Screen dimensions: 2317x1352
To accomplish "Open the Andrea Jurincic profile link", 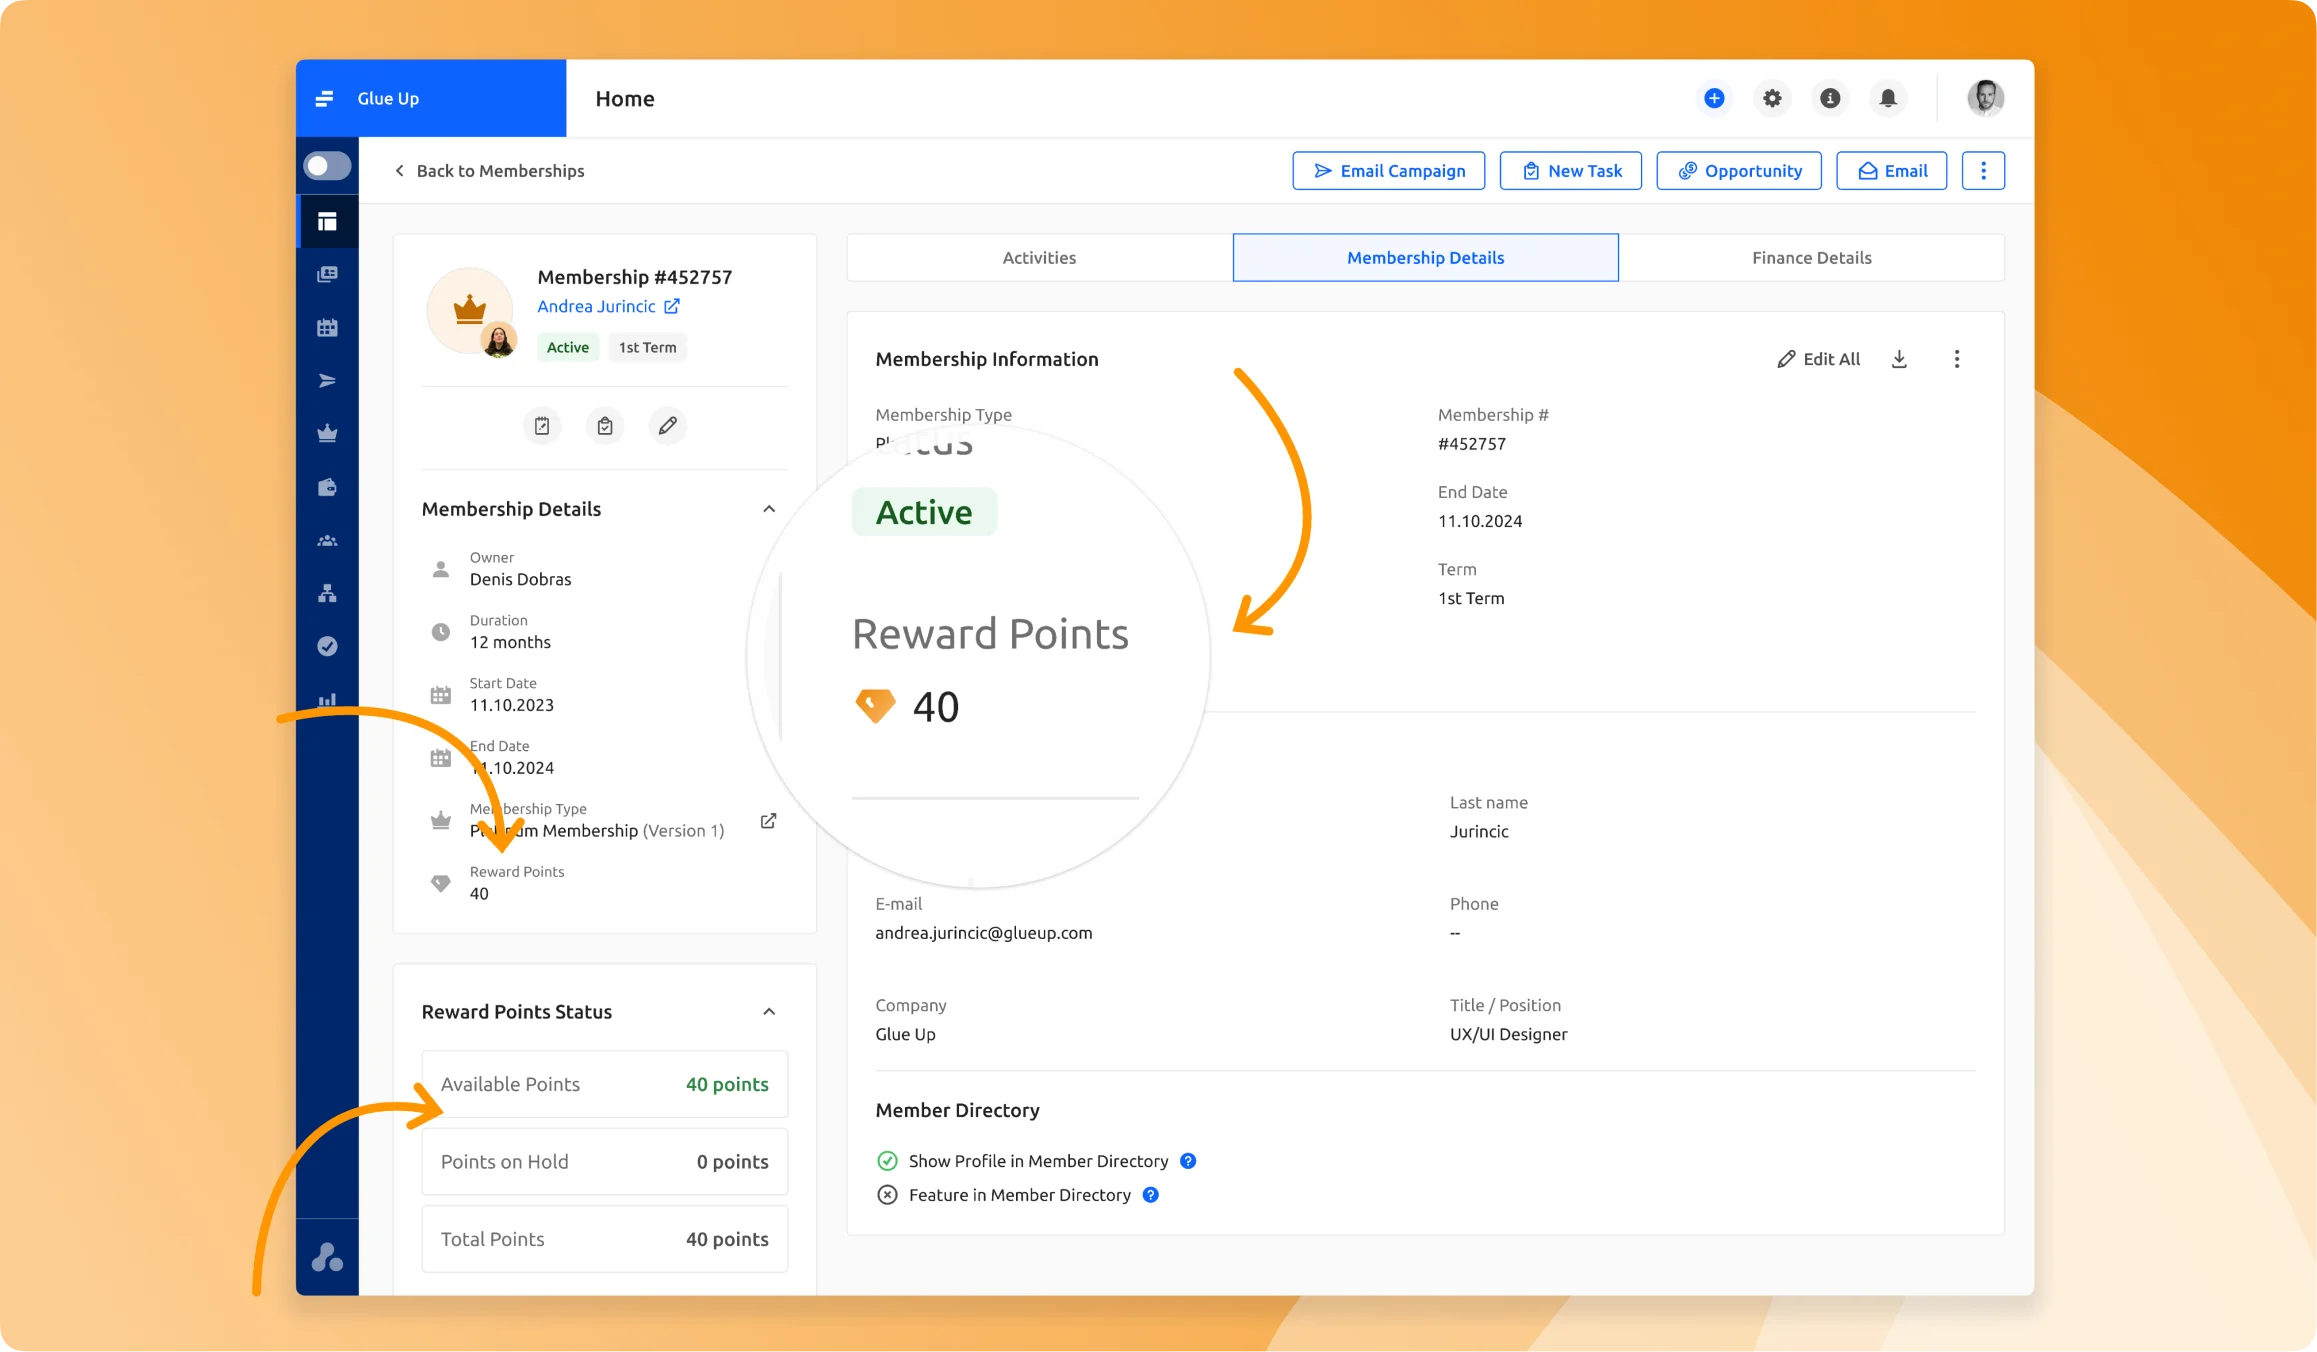I will point(598,306).
